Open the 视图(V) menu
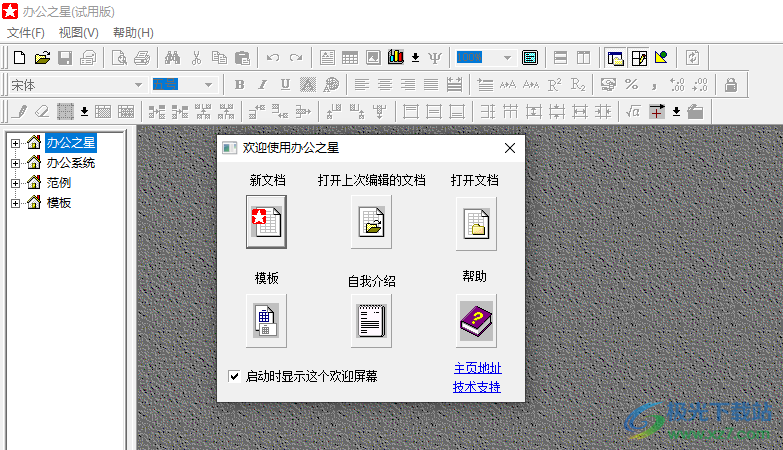This screenshot has width=783, height=450. click(78, 33)
